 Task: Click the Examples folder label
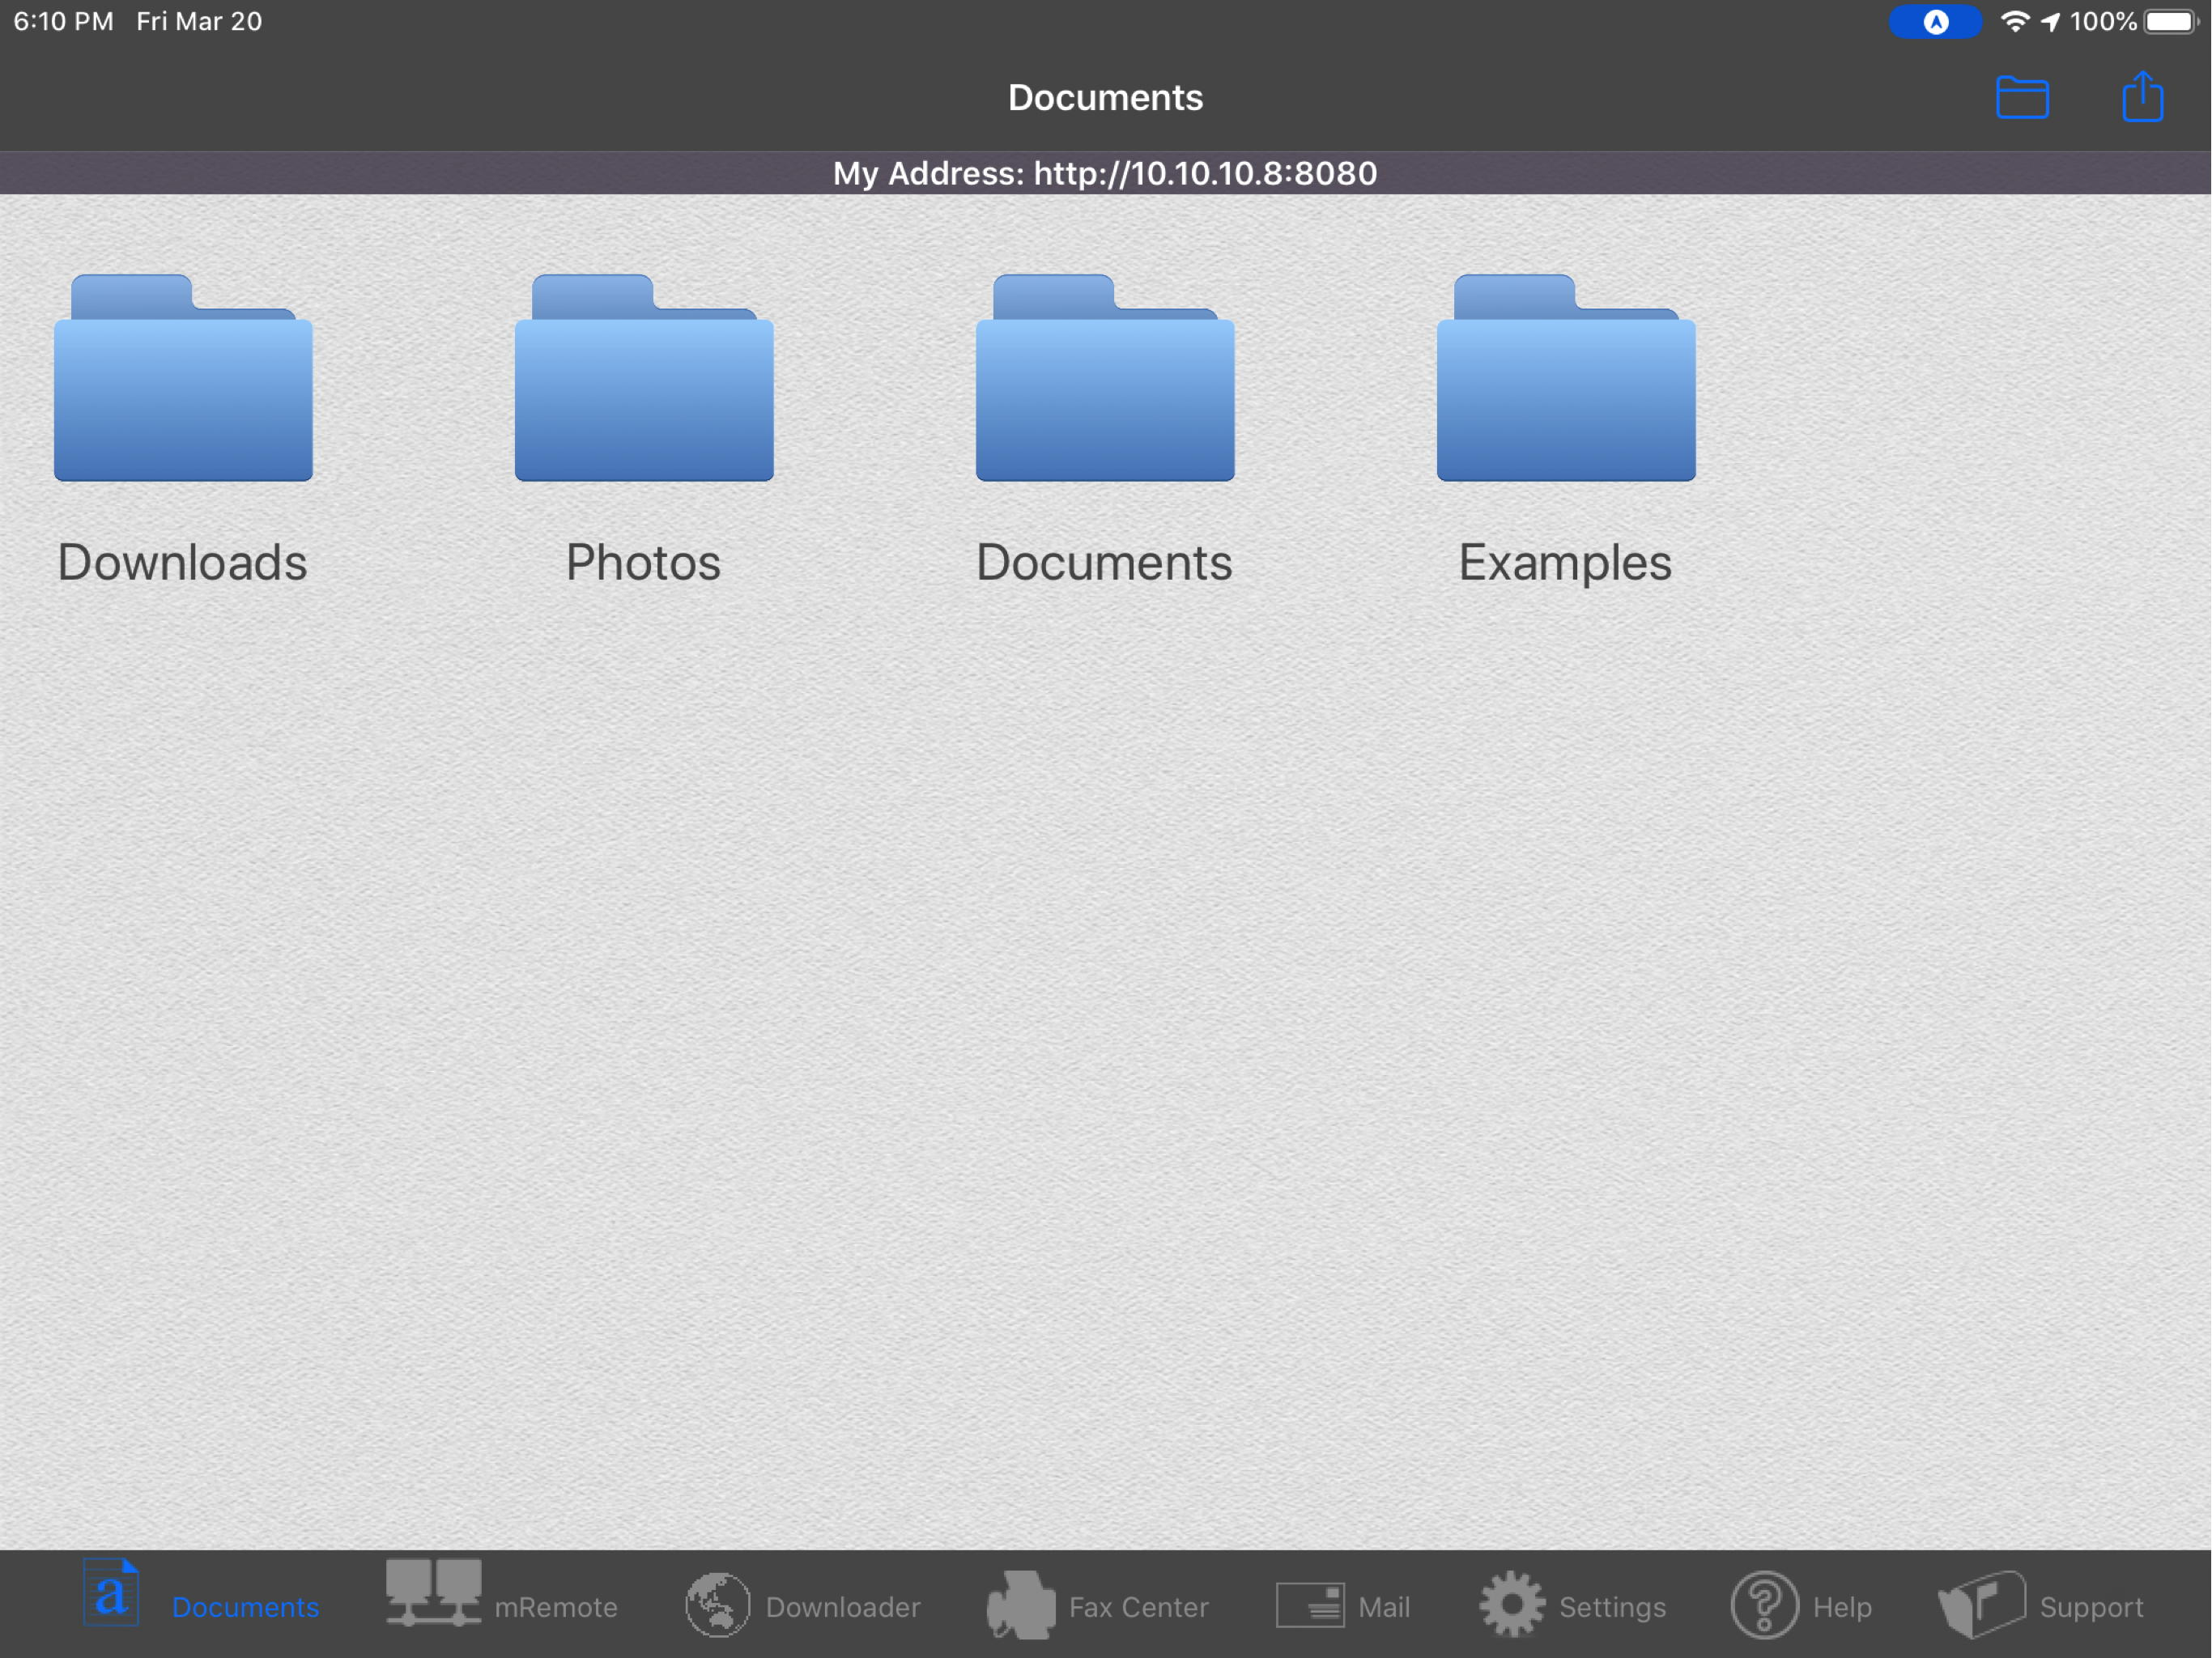pyautogui.click(x=1565, y=563)
